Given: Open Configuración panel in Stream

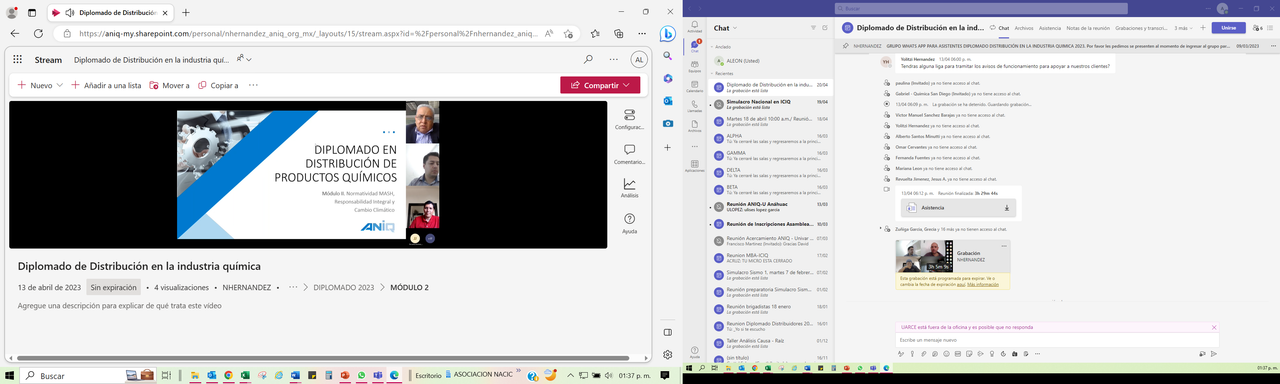Looking at the screenshot, I should tap(629, 120).
